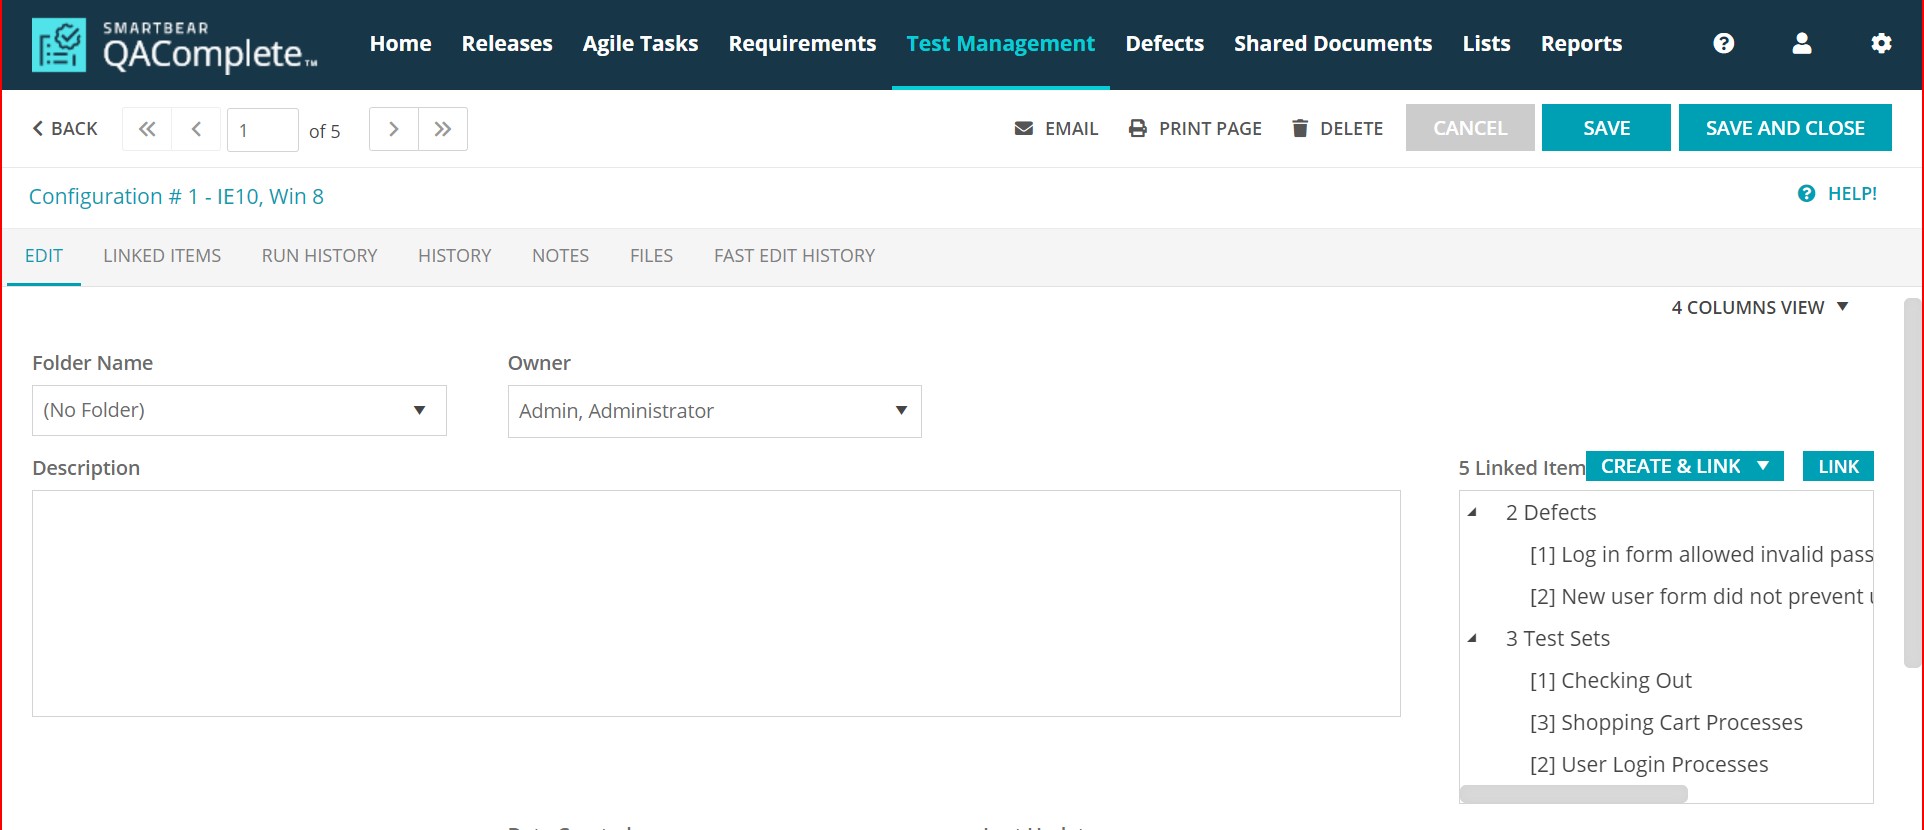Screen dimensions: 1924x830
Task: Click the QAComplete logo icon
Action: click(59, 45)
